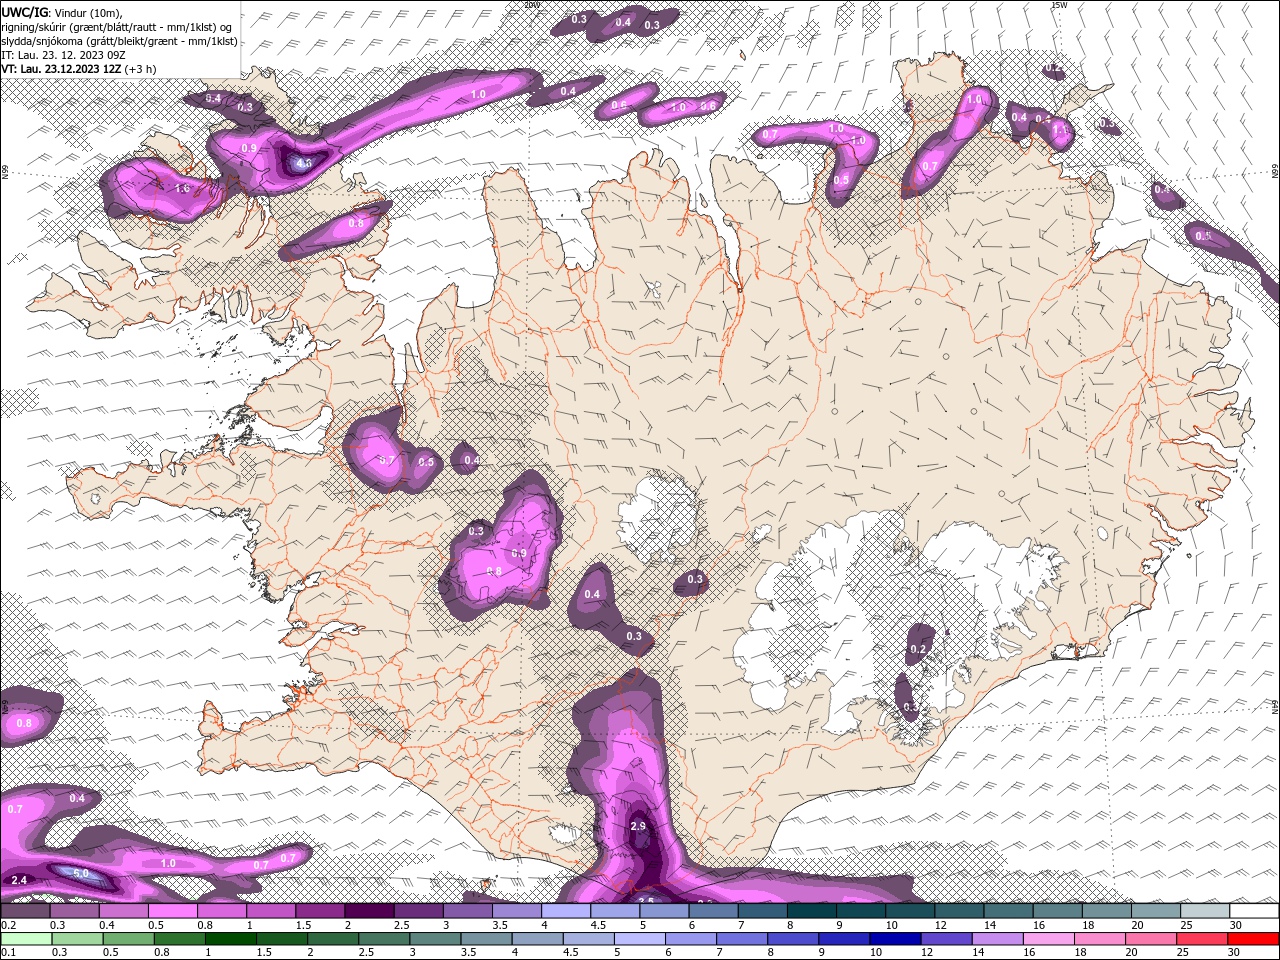
Task: Click the '2.9' precipitation value on the map
Action: click(x=638, y=826)
